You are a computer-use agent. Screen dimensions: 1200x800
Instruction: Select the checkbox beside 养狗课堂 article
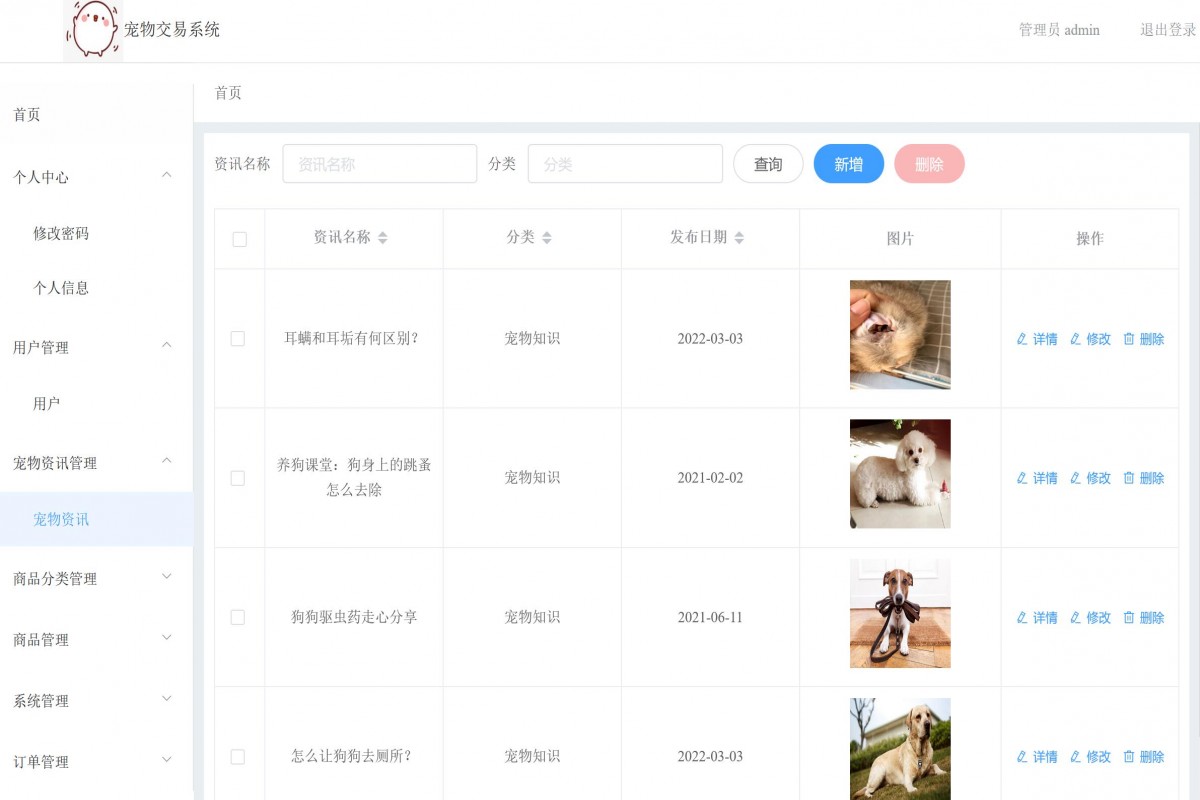click(238, 478)
